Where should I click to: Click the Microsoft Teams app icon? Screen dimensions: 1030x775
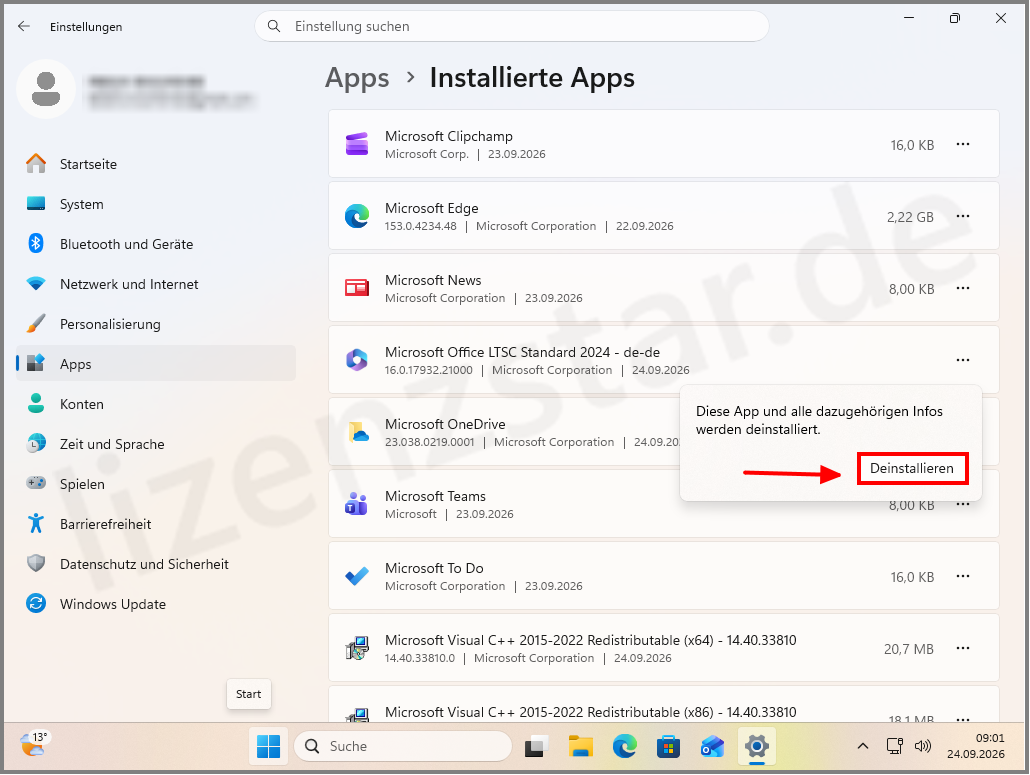coord(357,504)
